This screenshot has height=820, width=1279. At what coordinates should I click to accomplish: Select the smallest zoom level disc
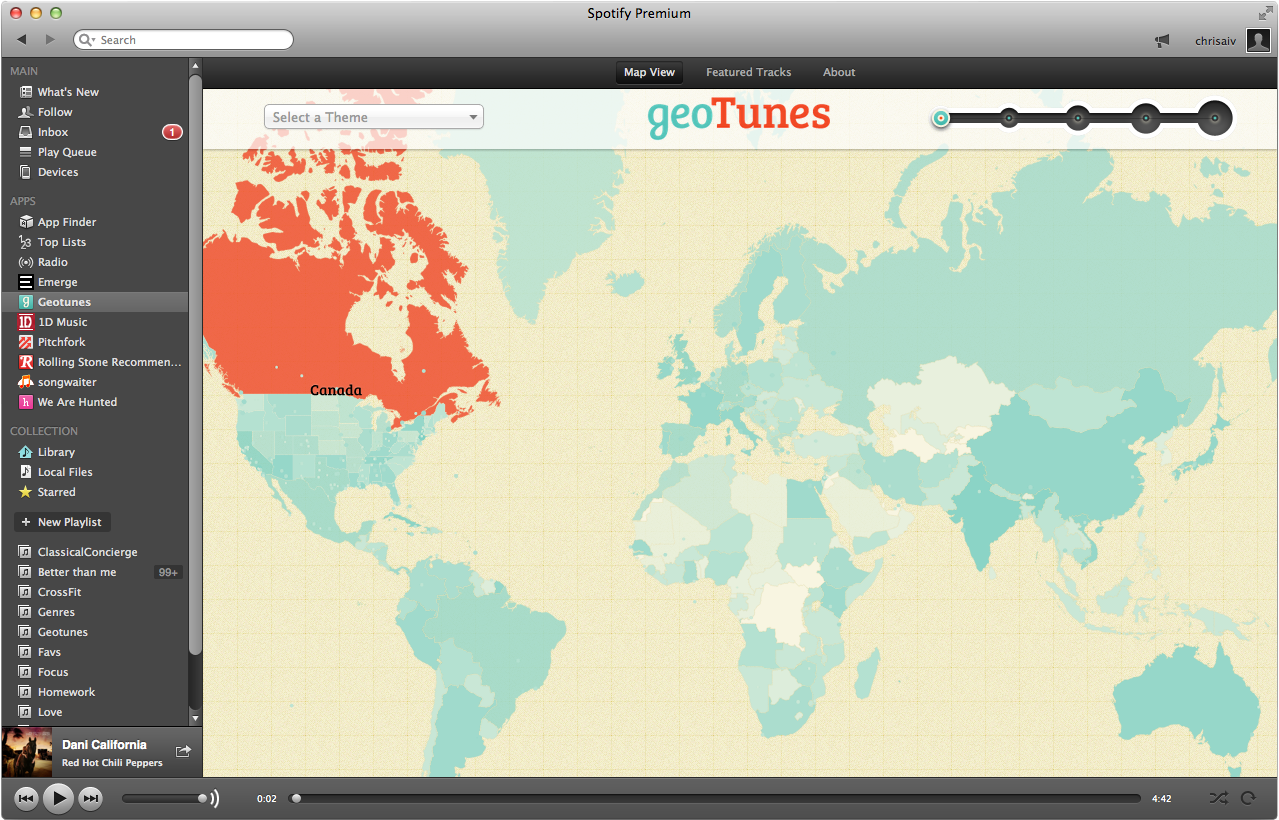(x=941, y=118)
